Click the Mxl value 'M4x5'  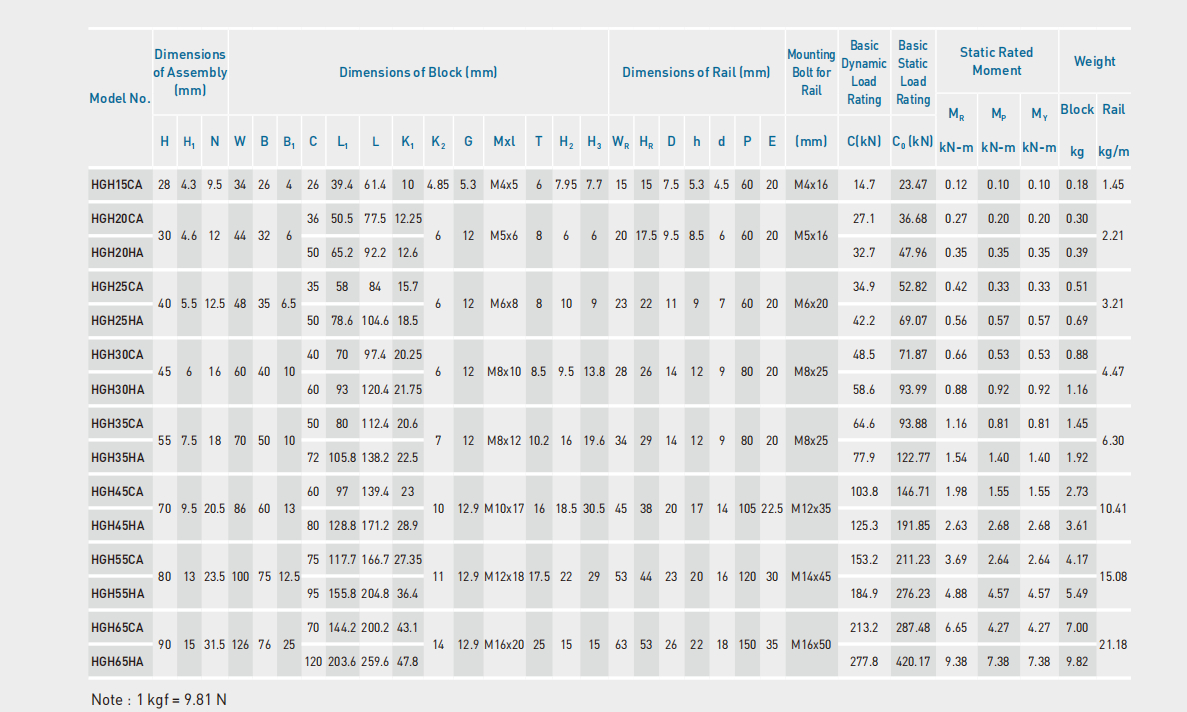504,185
